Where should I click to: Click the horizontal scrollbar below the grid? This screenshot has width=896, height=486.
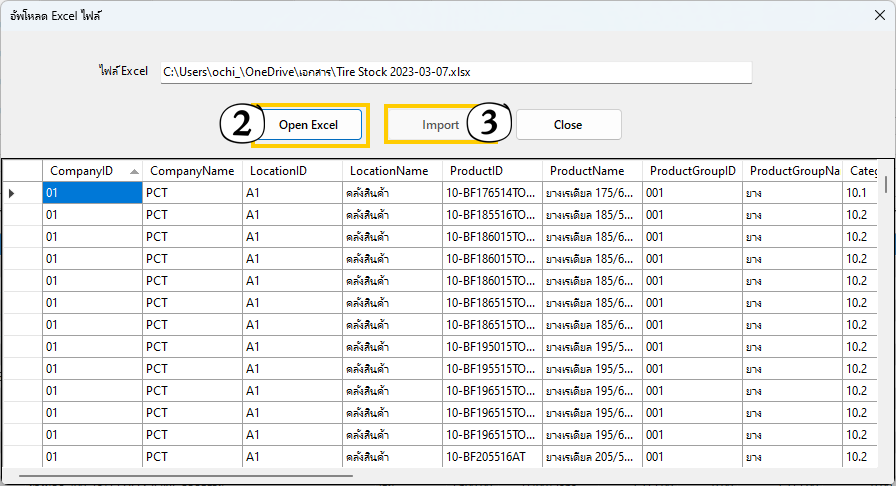(200, 473)
